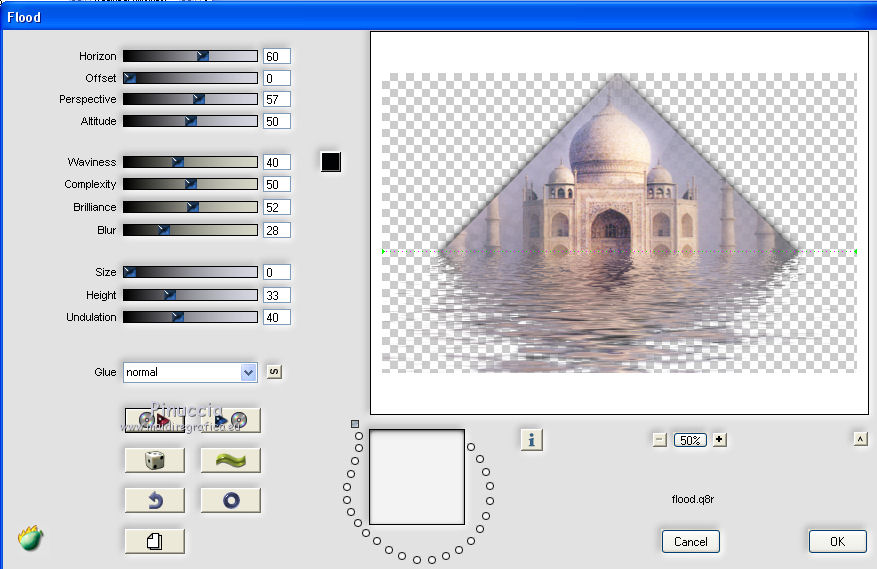Zoom in preview with plus button

coord(719,440)
